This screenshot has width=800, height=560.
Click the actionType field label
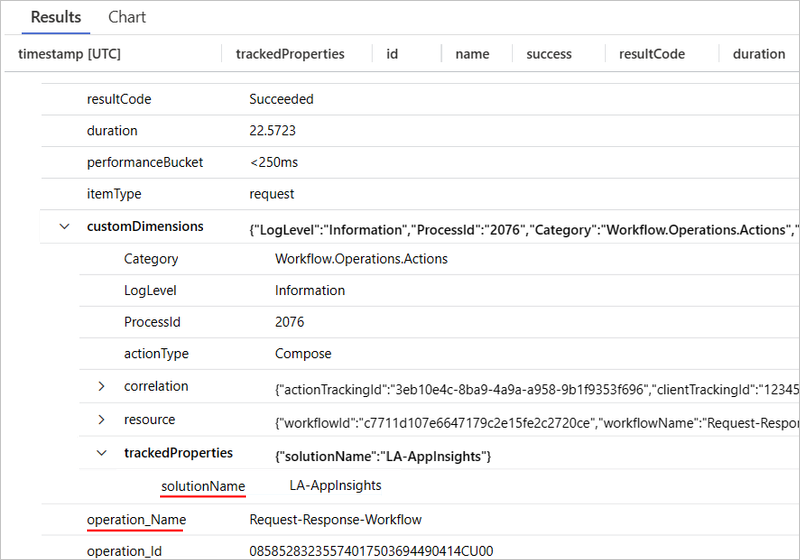[156, 354]
